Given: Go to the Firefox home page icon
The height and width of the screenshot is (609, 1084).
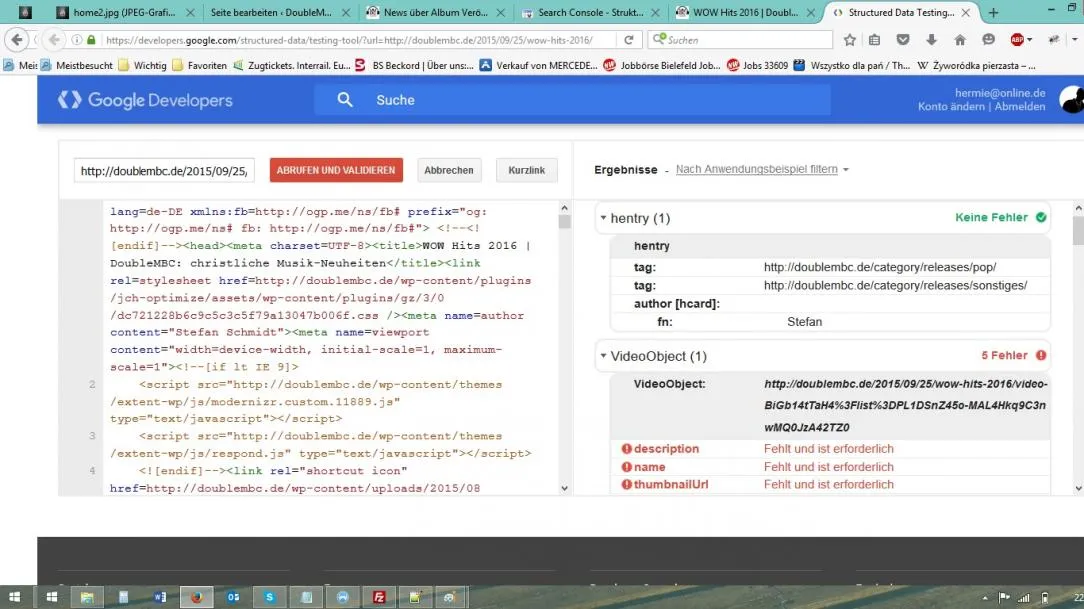Looking at the screenshot, I should 960,40.
